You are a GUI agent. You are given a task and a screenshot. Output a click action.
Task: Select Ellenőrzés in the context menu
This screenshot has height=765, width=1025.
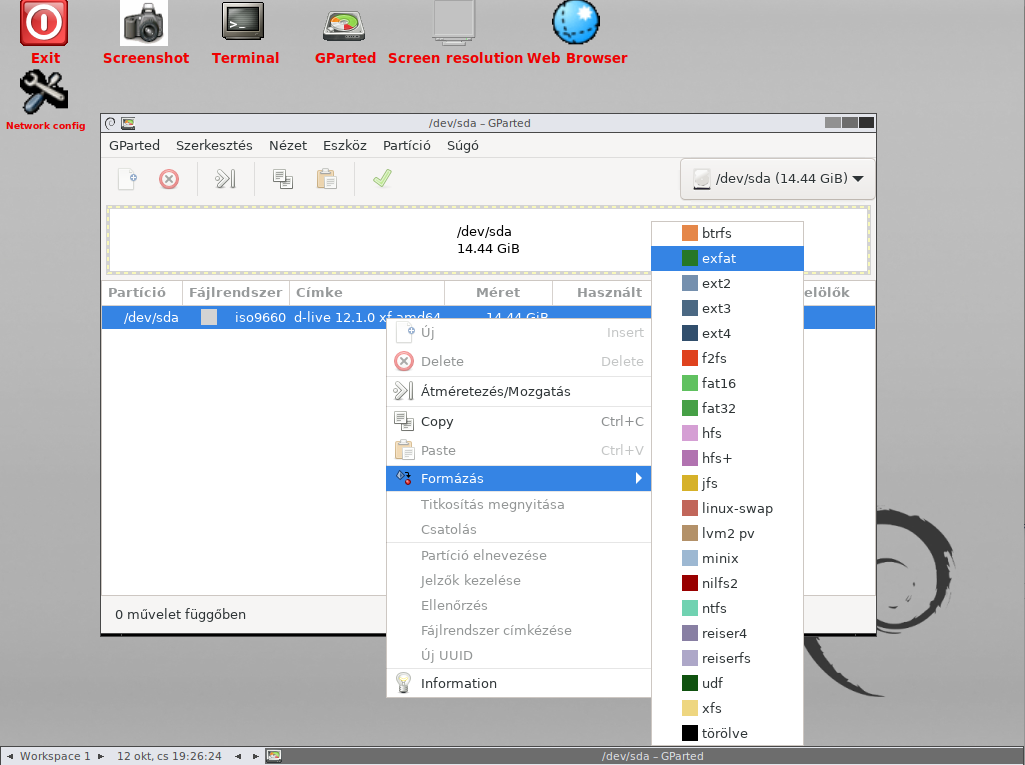pos(518,605)
